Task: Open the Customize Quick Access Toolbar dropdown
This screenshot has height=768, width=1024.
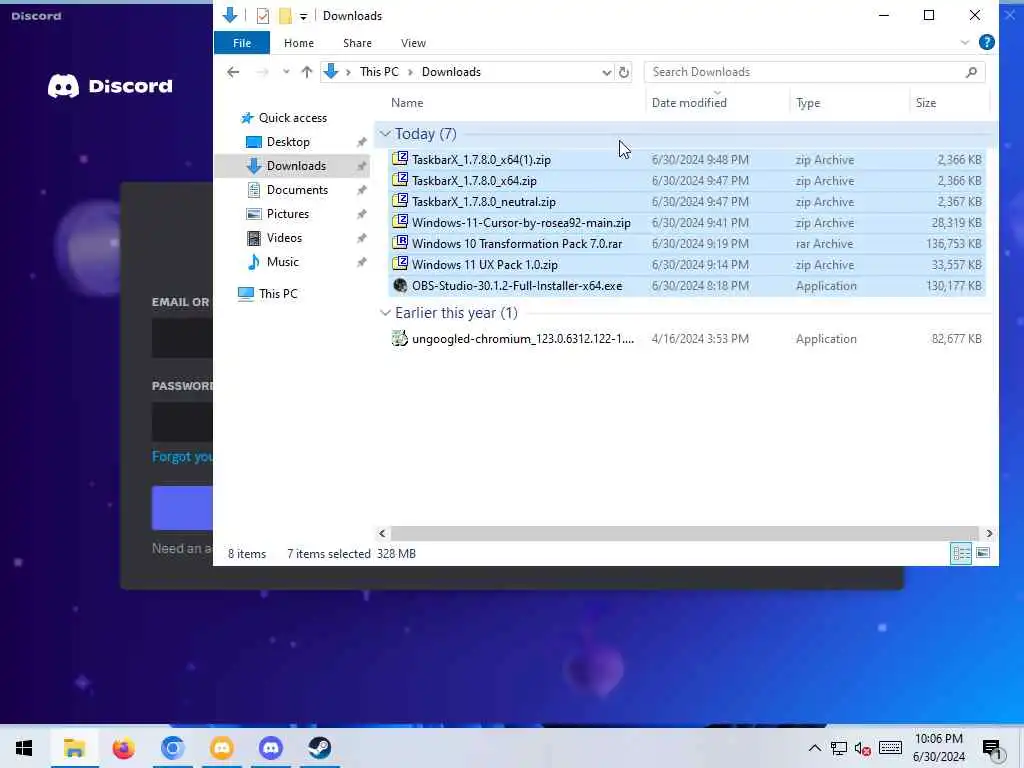Action: coord(303,16)
